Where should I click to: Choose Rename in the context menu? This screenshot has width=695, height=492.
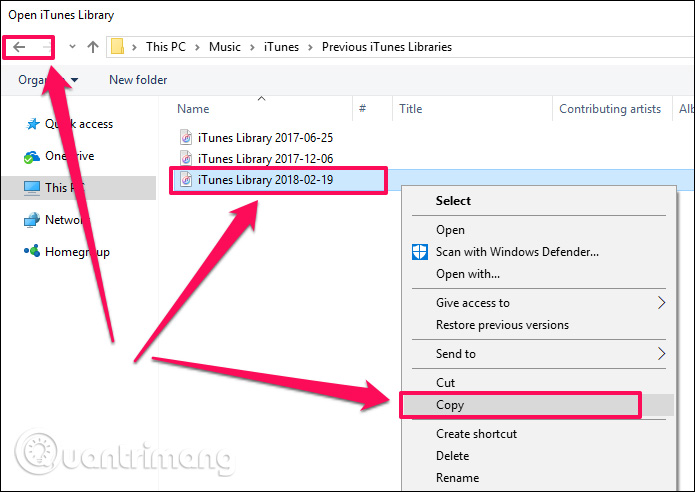coord(457,478)
